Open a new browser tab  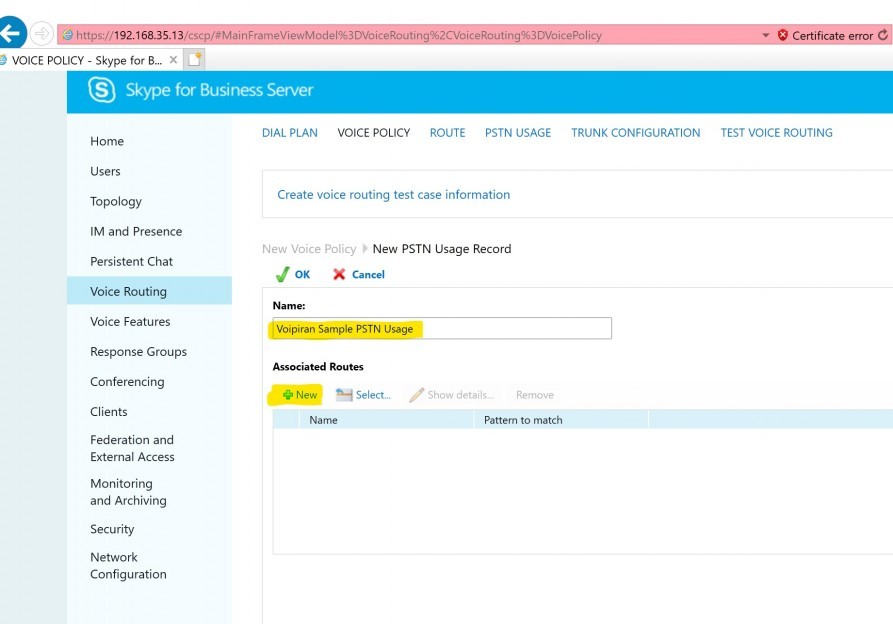(195, 59)
